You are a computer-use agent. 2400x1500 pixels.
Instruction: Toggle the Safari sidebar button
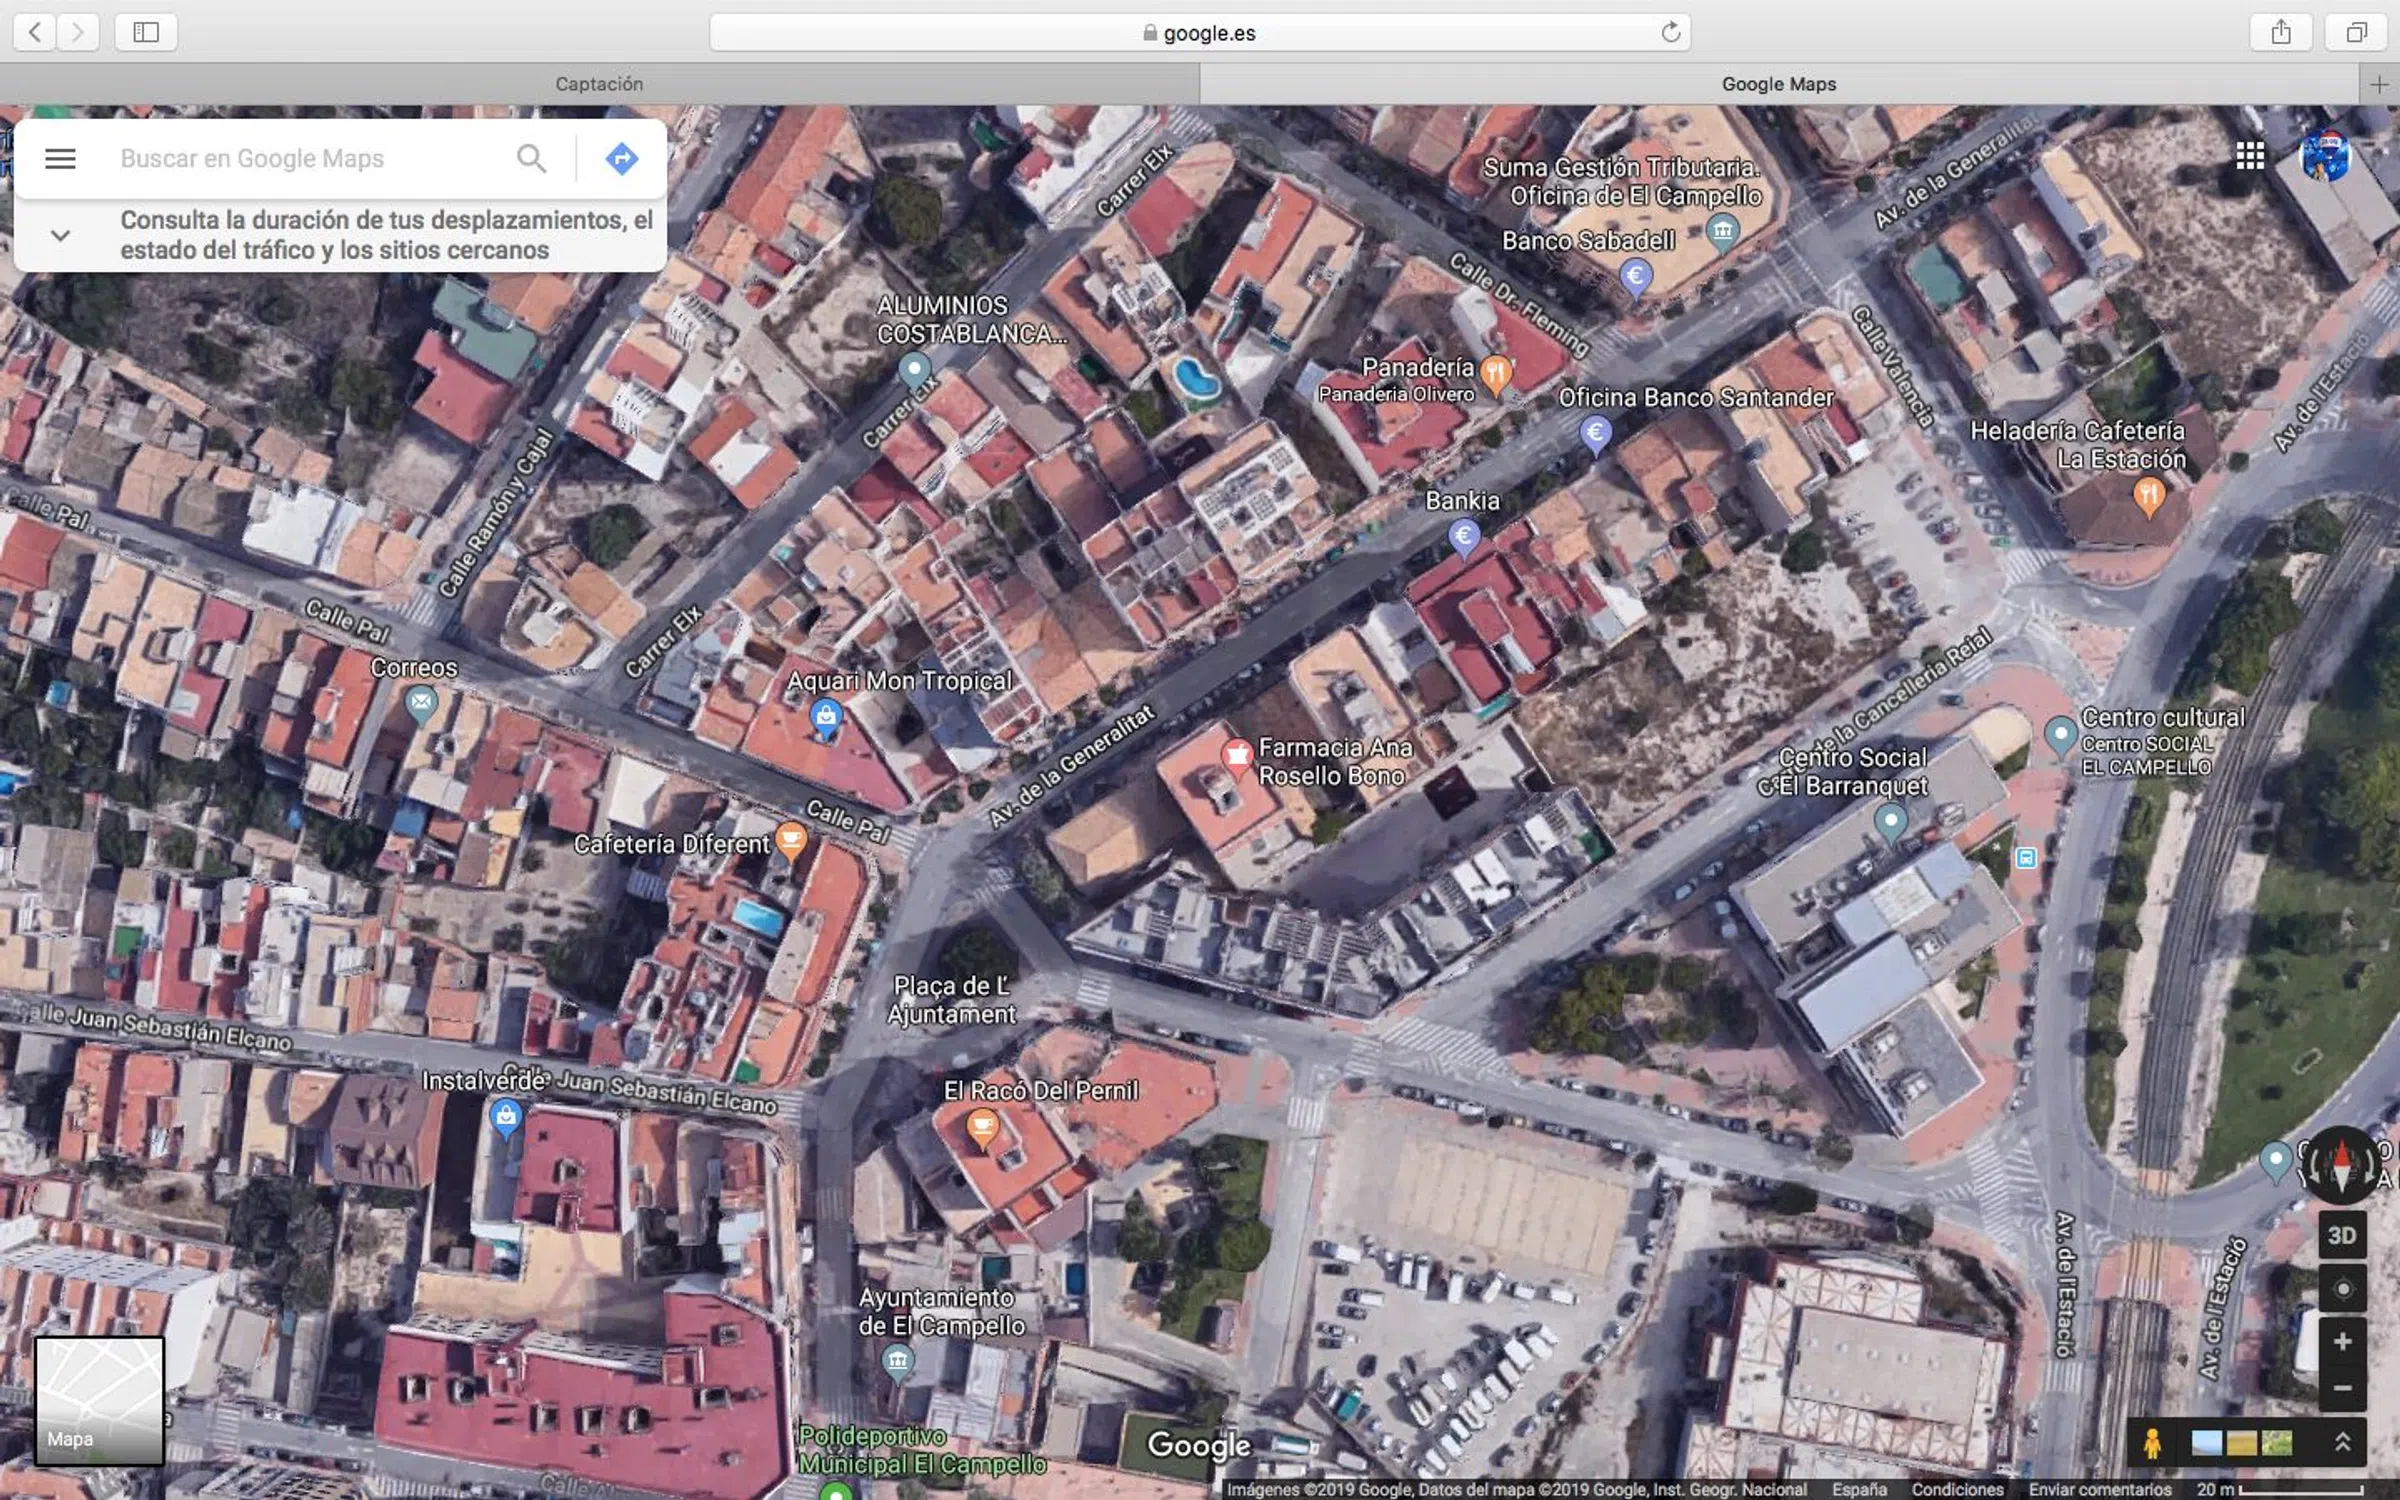point(146,32)
